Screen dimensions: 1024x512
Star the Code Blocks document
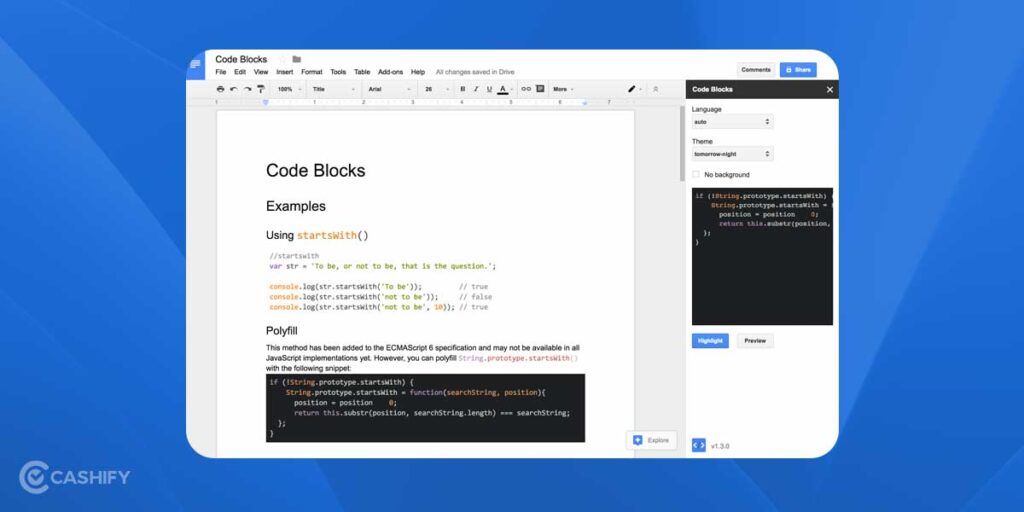(x=282, y=59)
